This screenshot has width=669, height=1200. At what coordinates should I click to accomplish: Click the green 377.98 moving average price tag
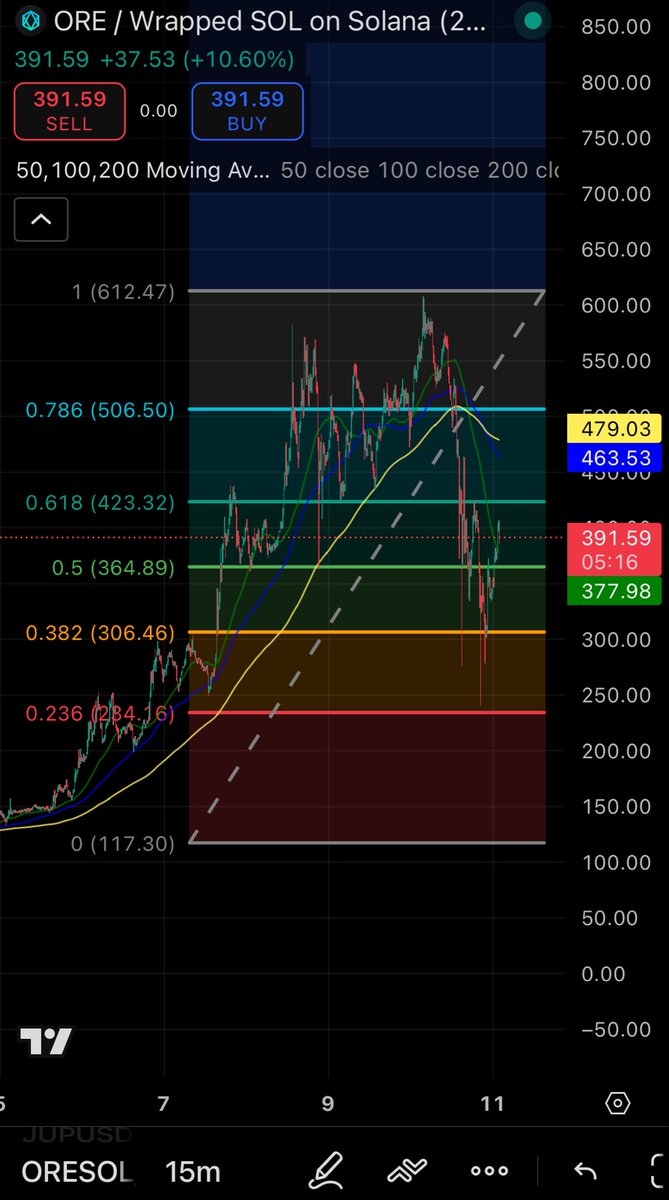616,591
